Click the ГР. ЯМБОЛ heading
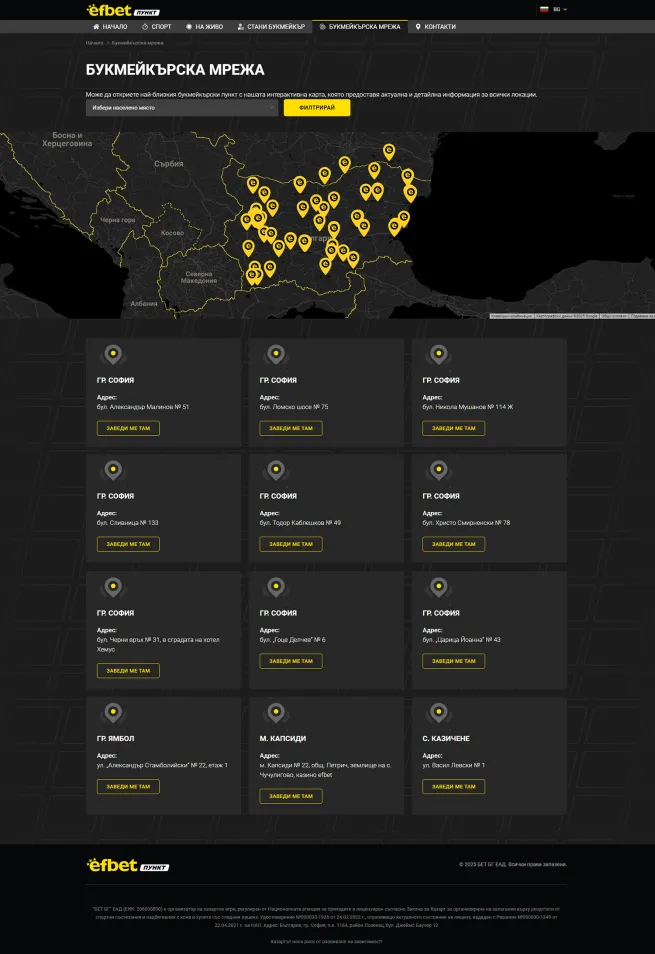The height and width of the screenshot is (954, 655). tap(116, 739)
